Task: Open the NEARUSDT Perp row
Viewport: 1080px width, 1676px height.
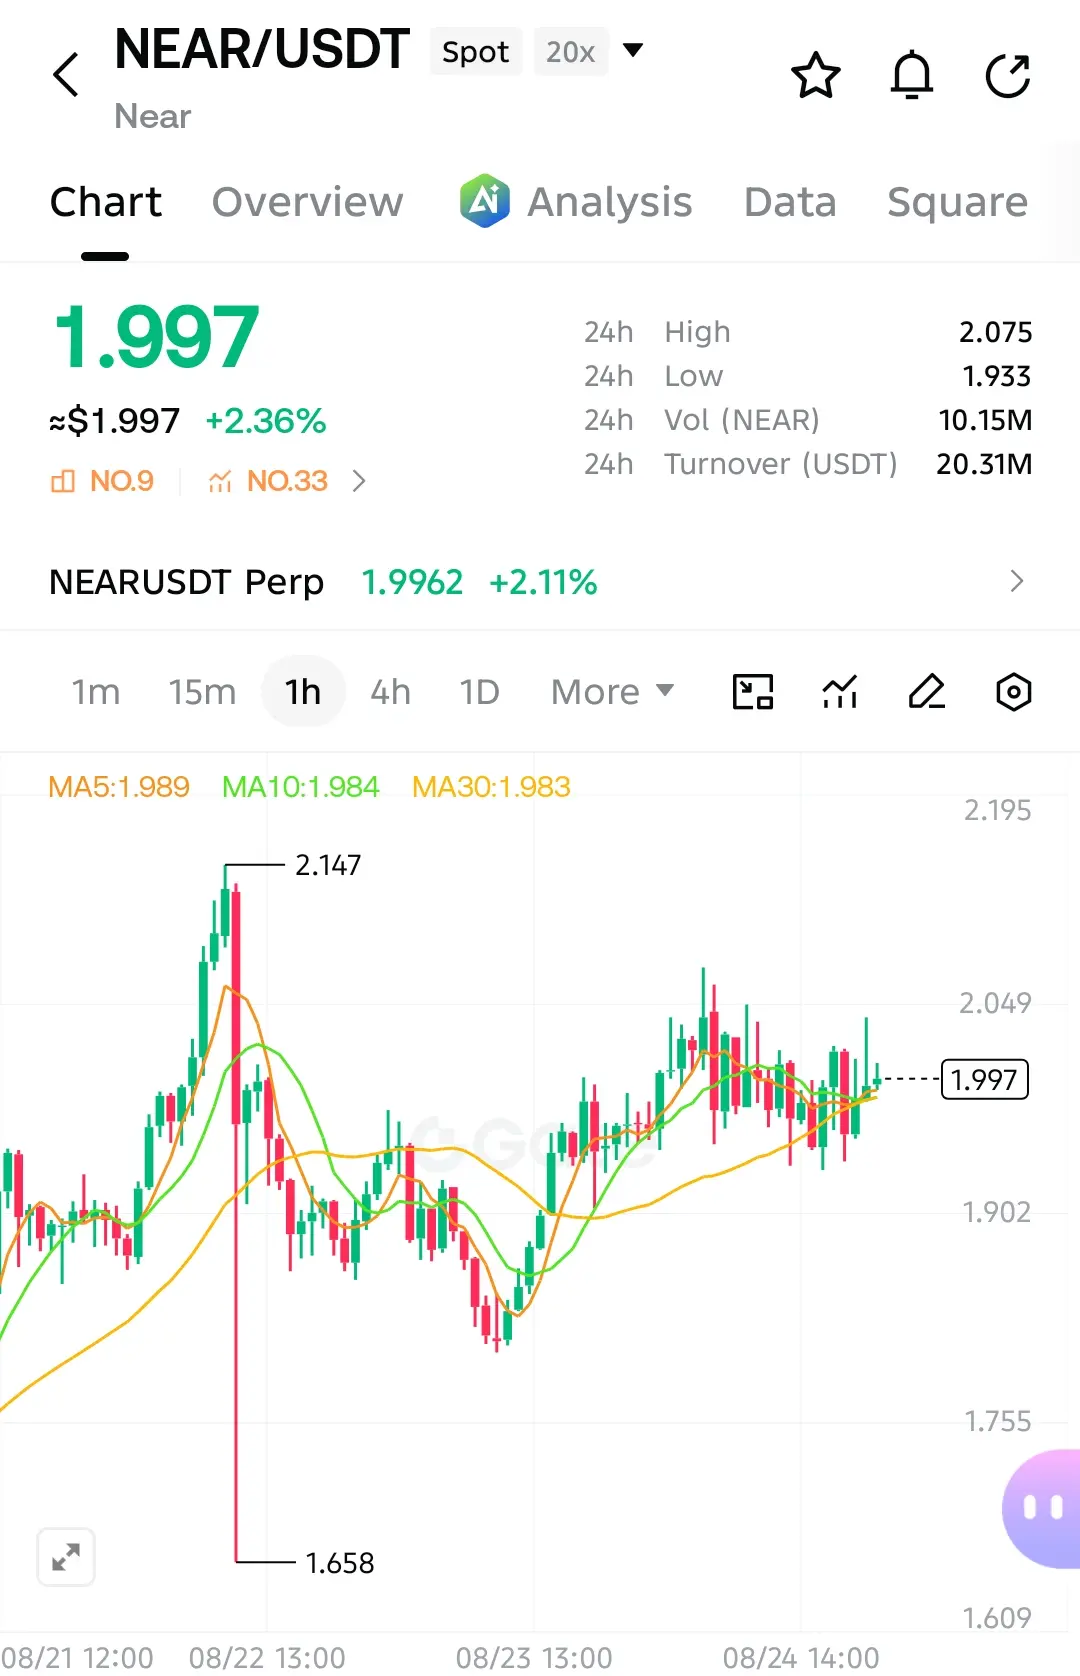Action: (540, 581)
